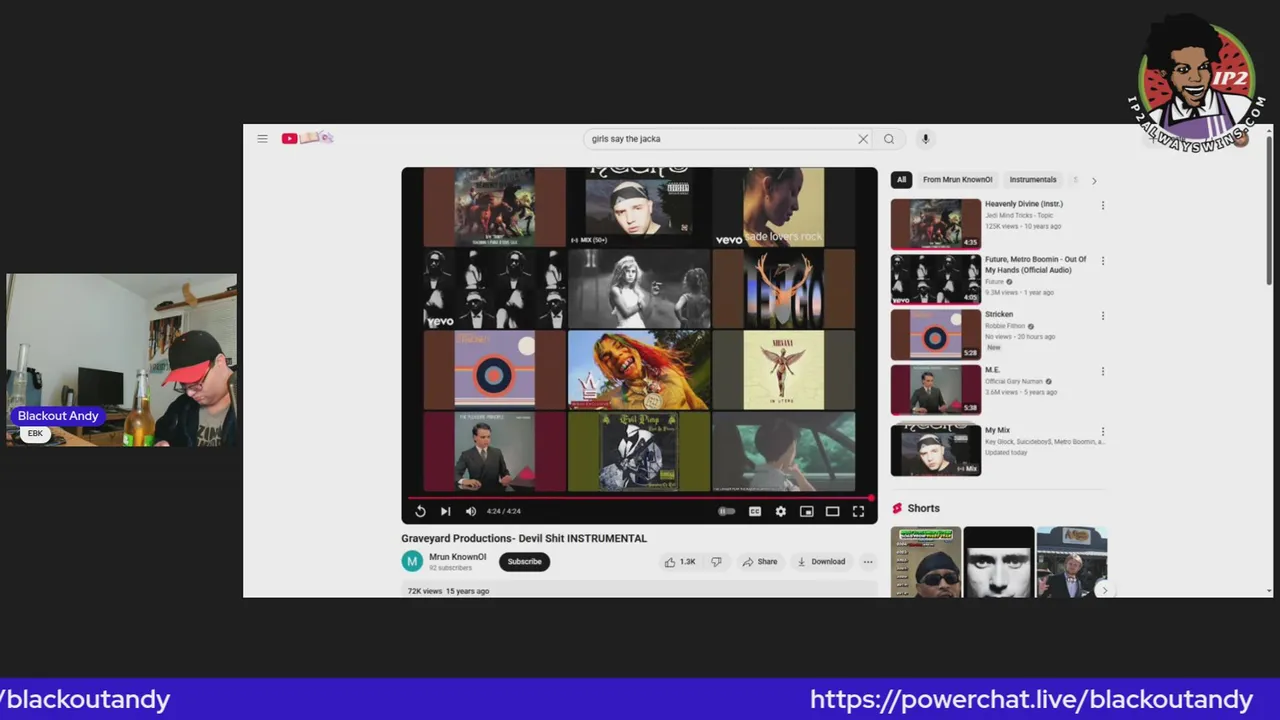Mute the video player volume

coord(471,511)
